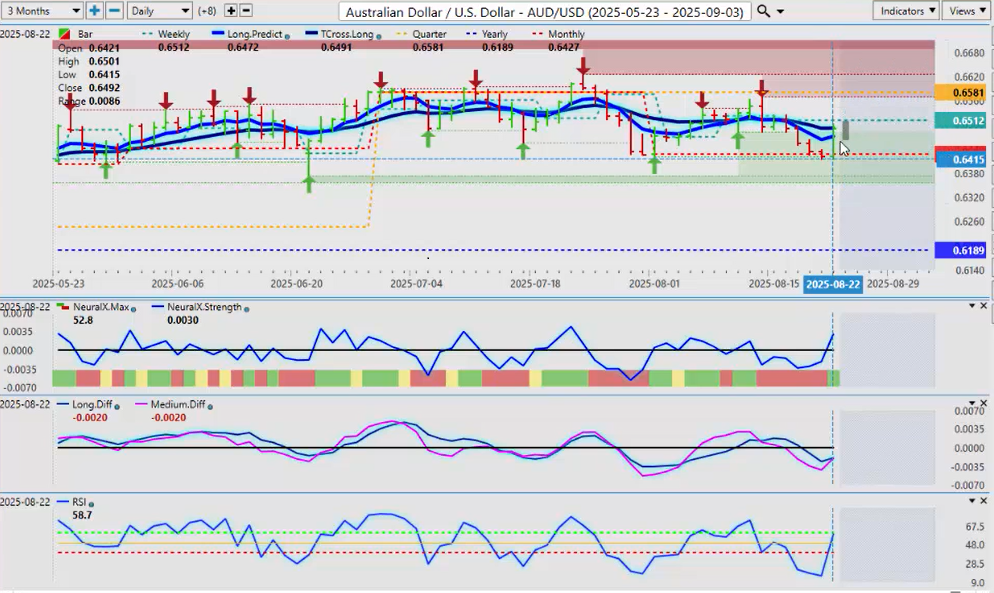The width and height of the screenshot is (994, 593).
Task: Open the Views menu
Action: click(966, 11)
